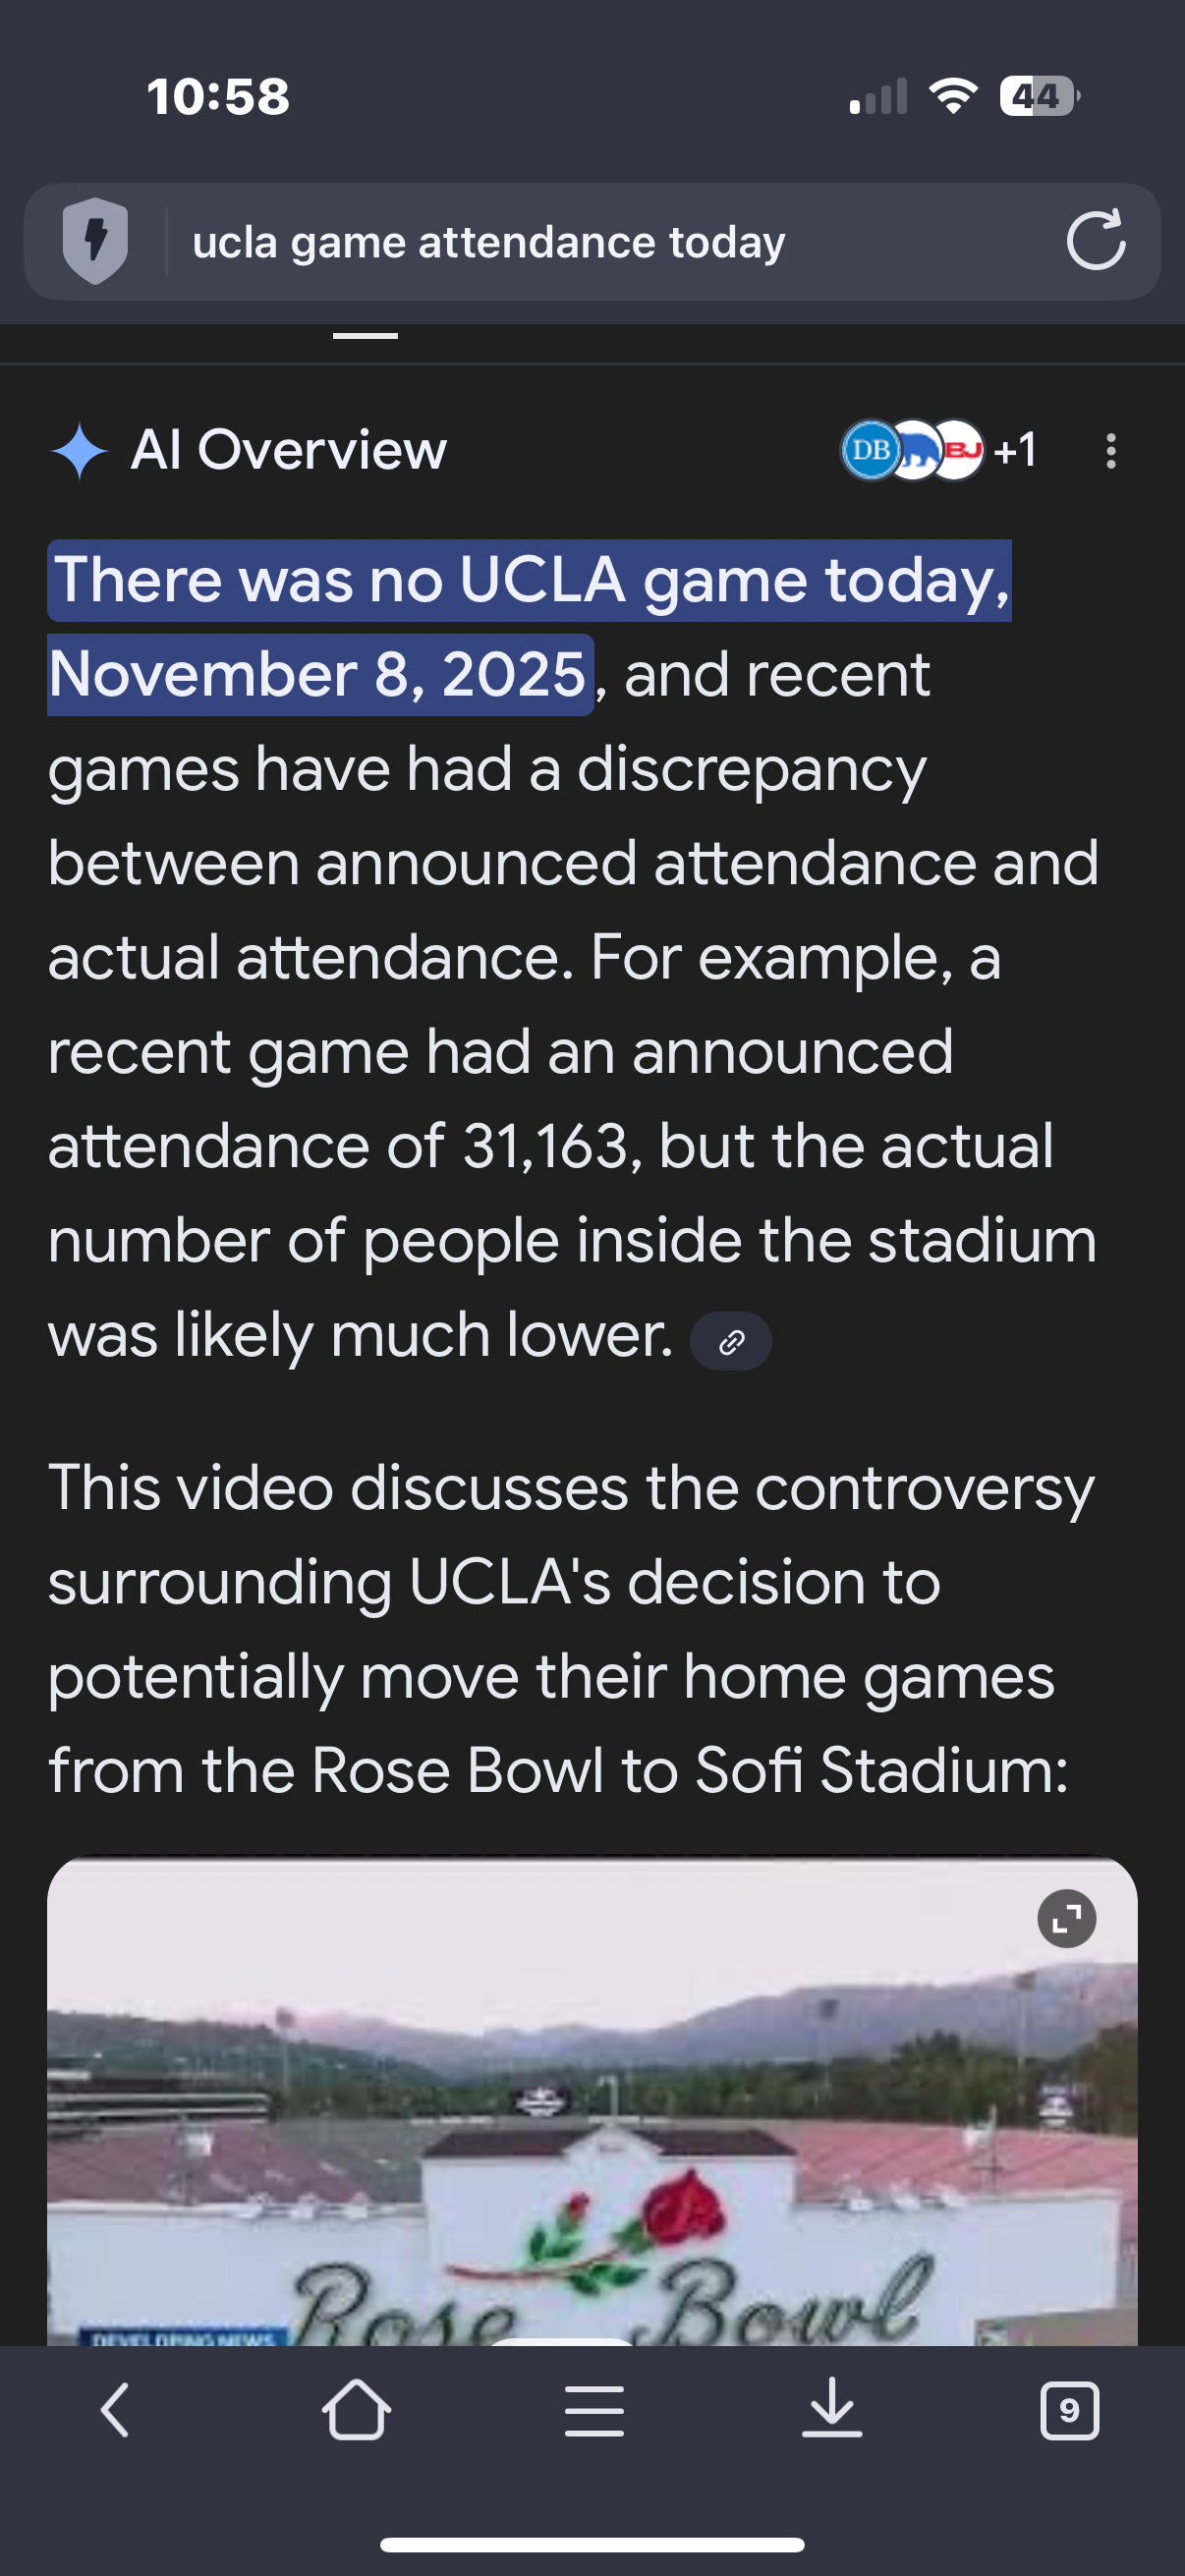Tap the privacy shield icon in address bar
Screen dimensions: 1185x2576
click(95, 241)
